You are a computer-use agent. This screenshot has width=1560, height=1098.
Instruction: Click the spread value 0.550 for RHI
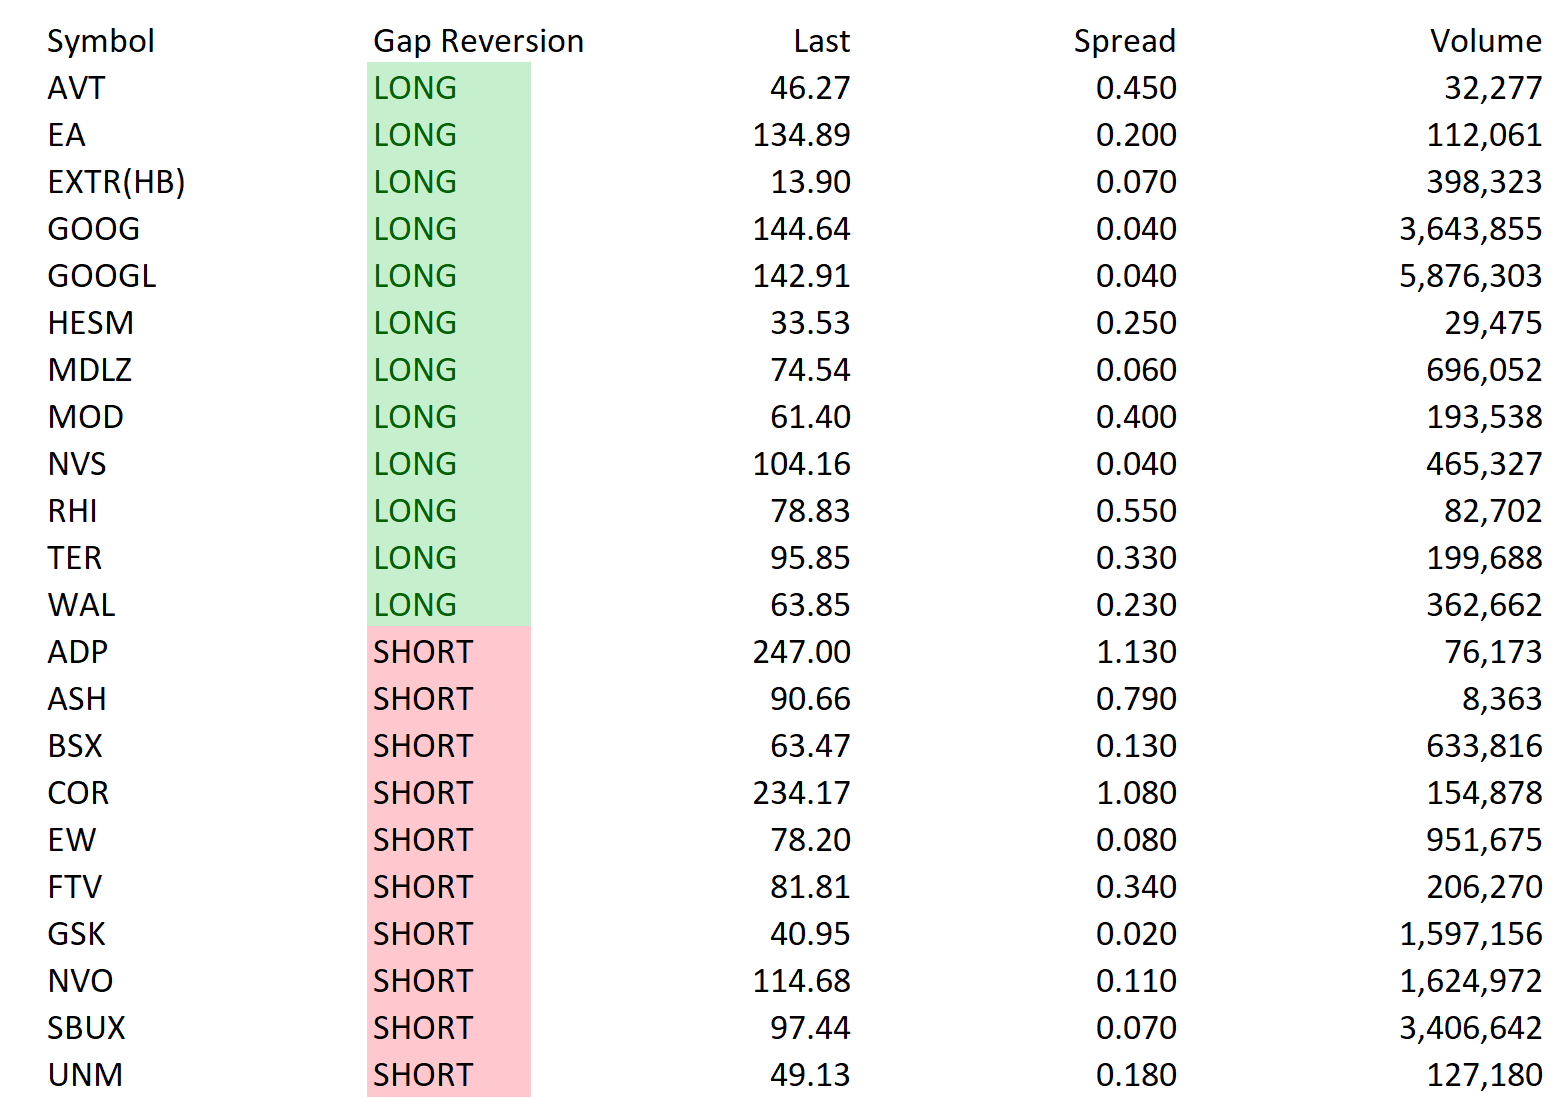tap(1136, 511)
